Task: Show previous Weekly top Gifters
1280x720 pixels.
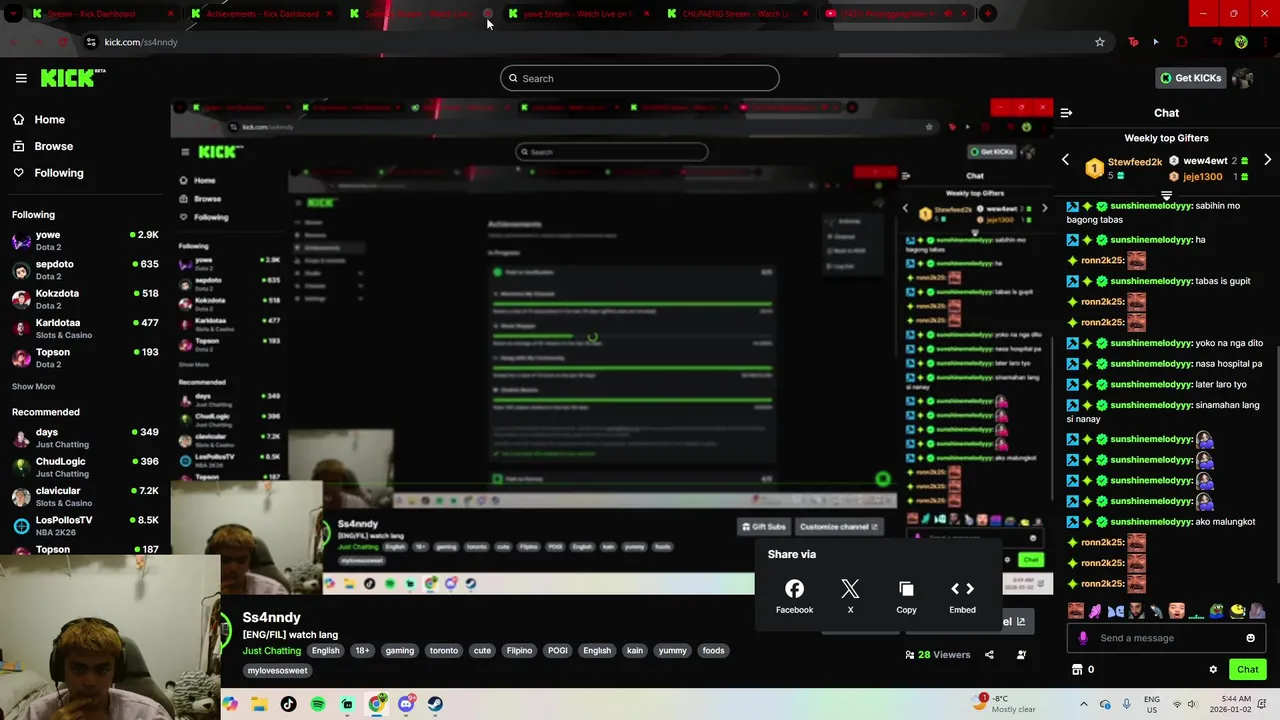Action: 1065,160
